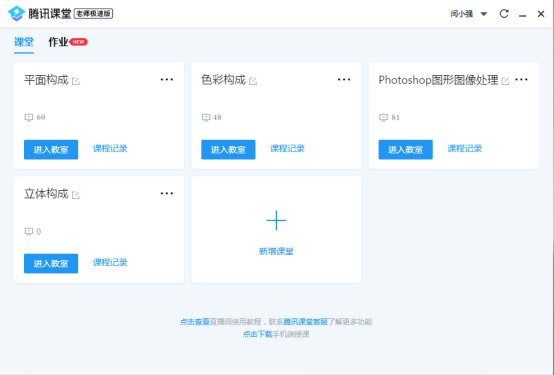This screenshot has width=554, height=375.
Task: Click edit icon beside Photoshop图形图像处理
Action: (505, 81)
